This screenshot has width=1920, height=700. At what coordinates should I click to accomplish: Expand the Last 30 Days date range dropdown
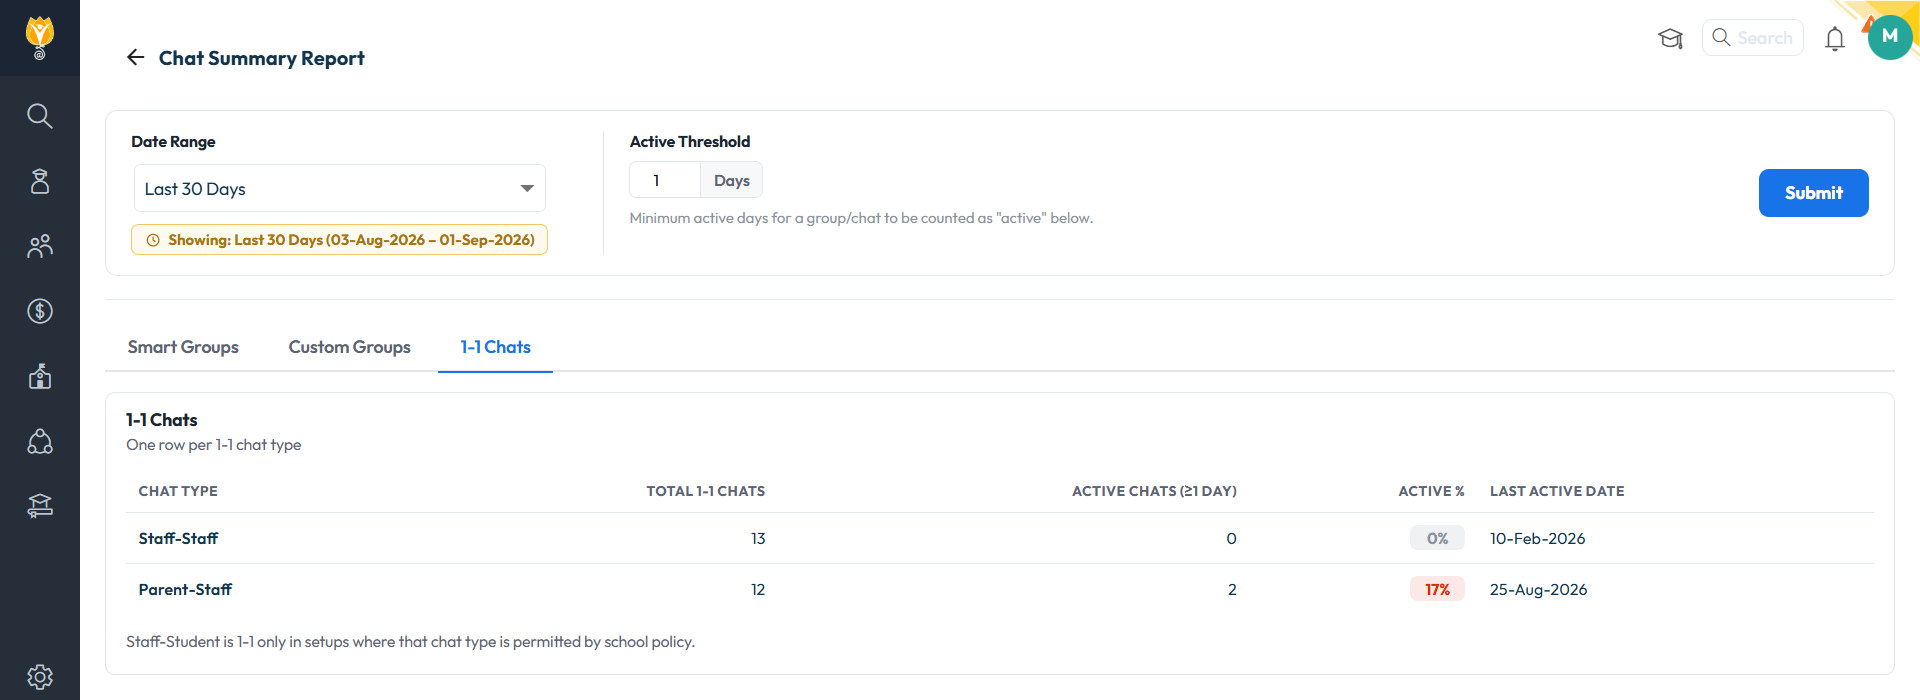340,188
